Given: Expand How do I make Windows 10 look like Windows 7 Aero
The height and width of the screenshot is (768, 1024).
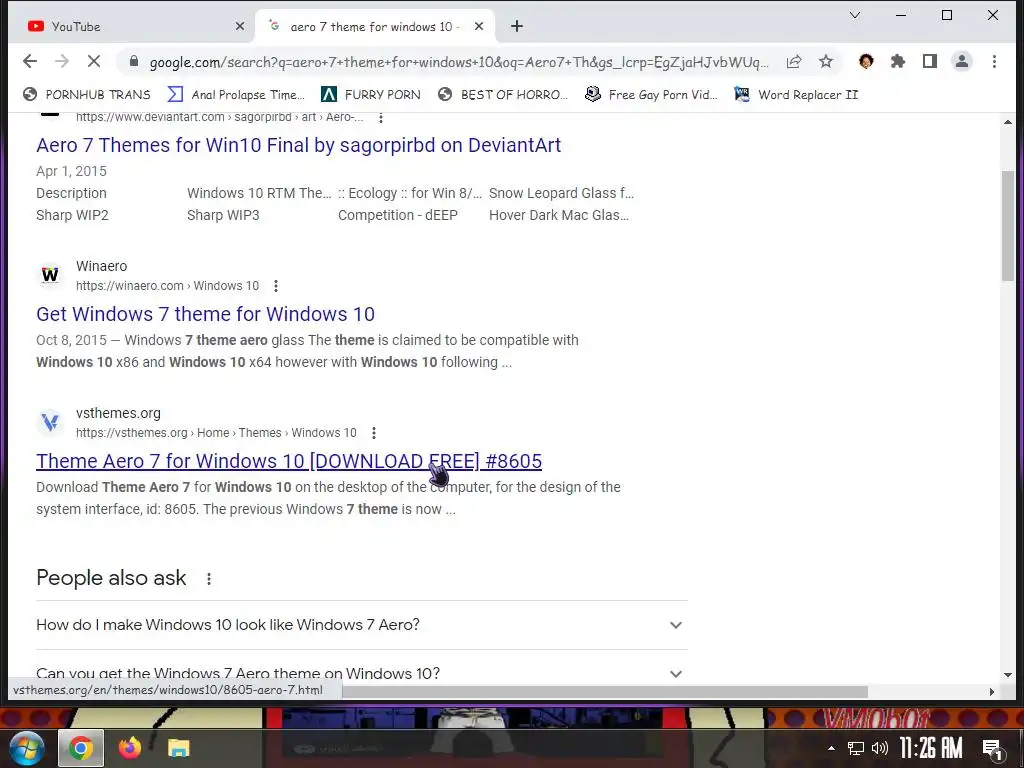Looking at the screenshot, I should [362, 625].
